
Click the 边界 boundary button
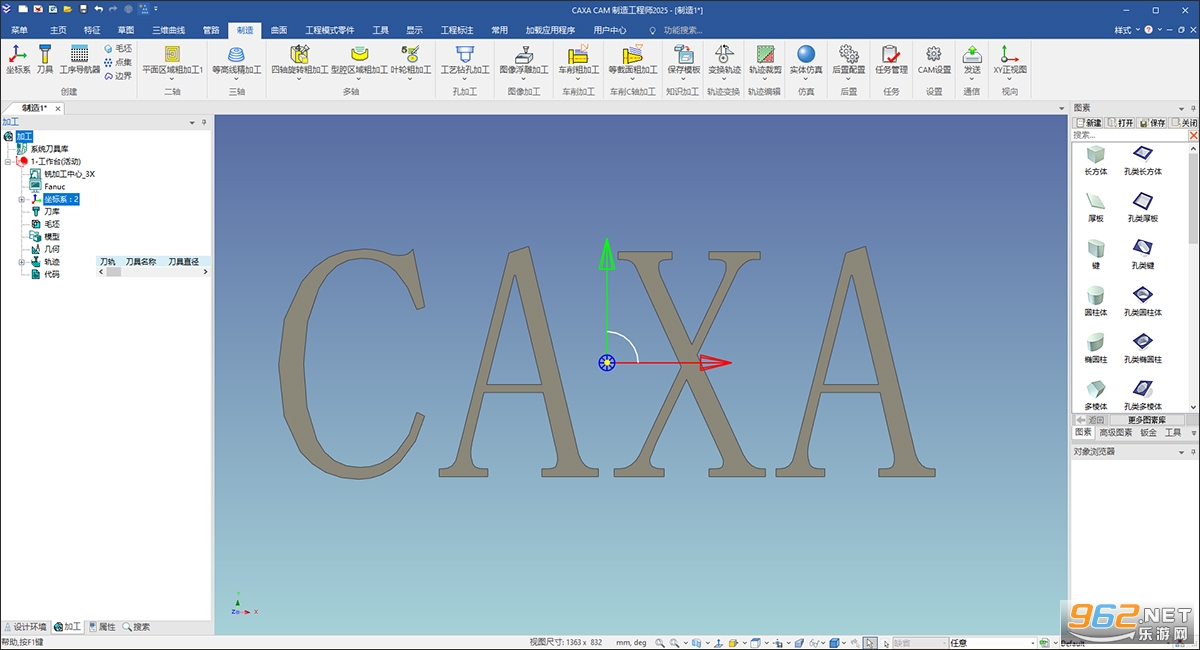click(118, 76)
